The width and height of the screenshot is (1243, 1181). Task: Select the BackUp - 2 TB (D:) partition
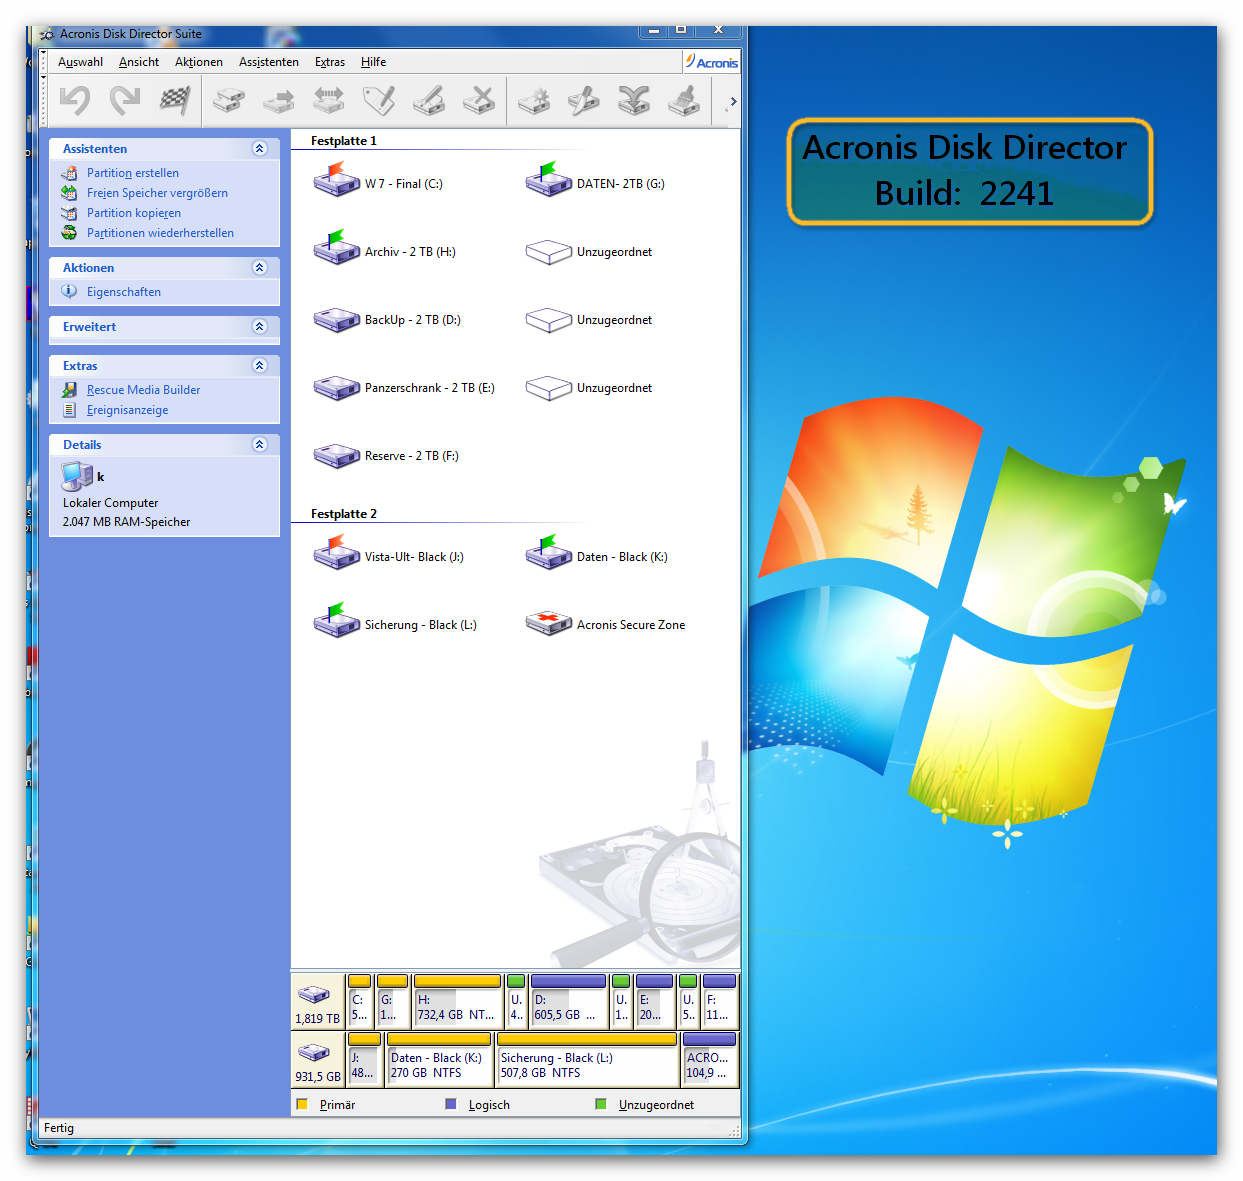coord(387,319)
